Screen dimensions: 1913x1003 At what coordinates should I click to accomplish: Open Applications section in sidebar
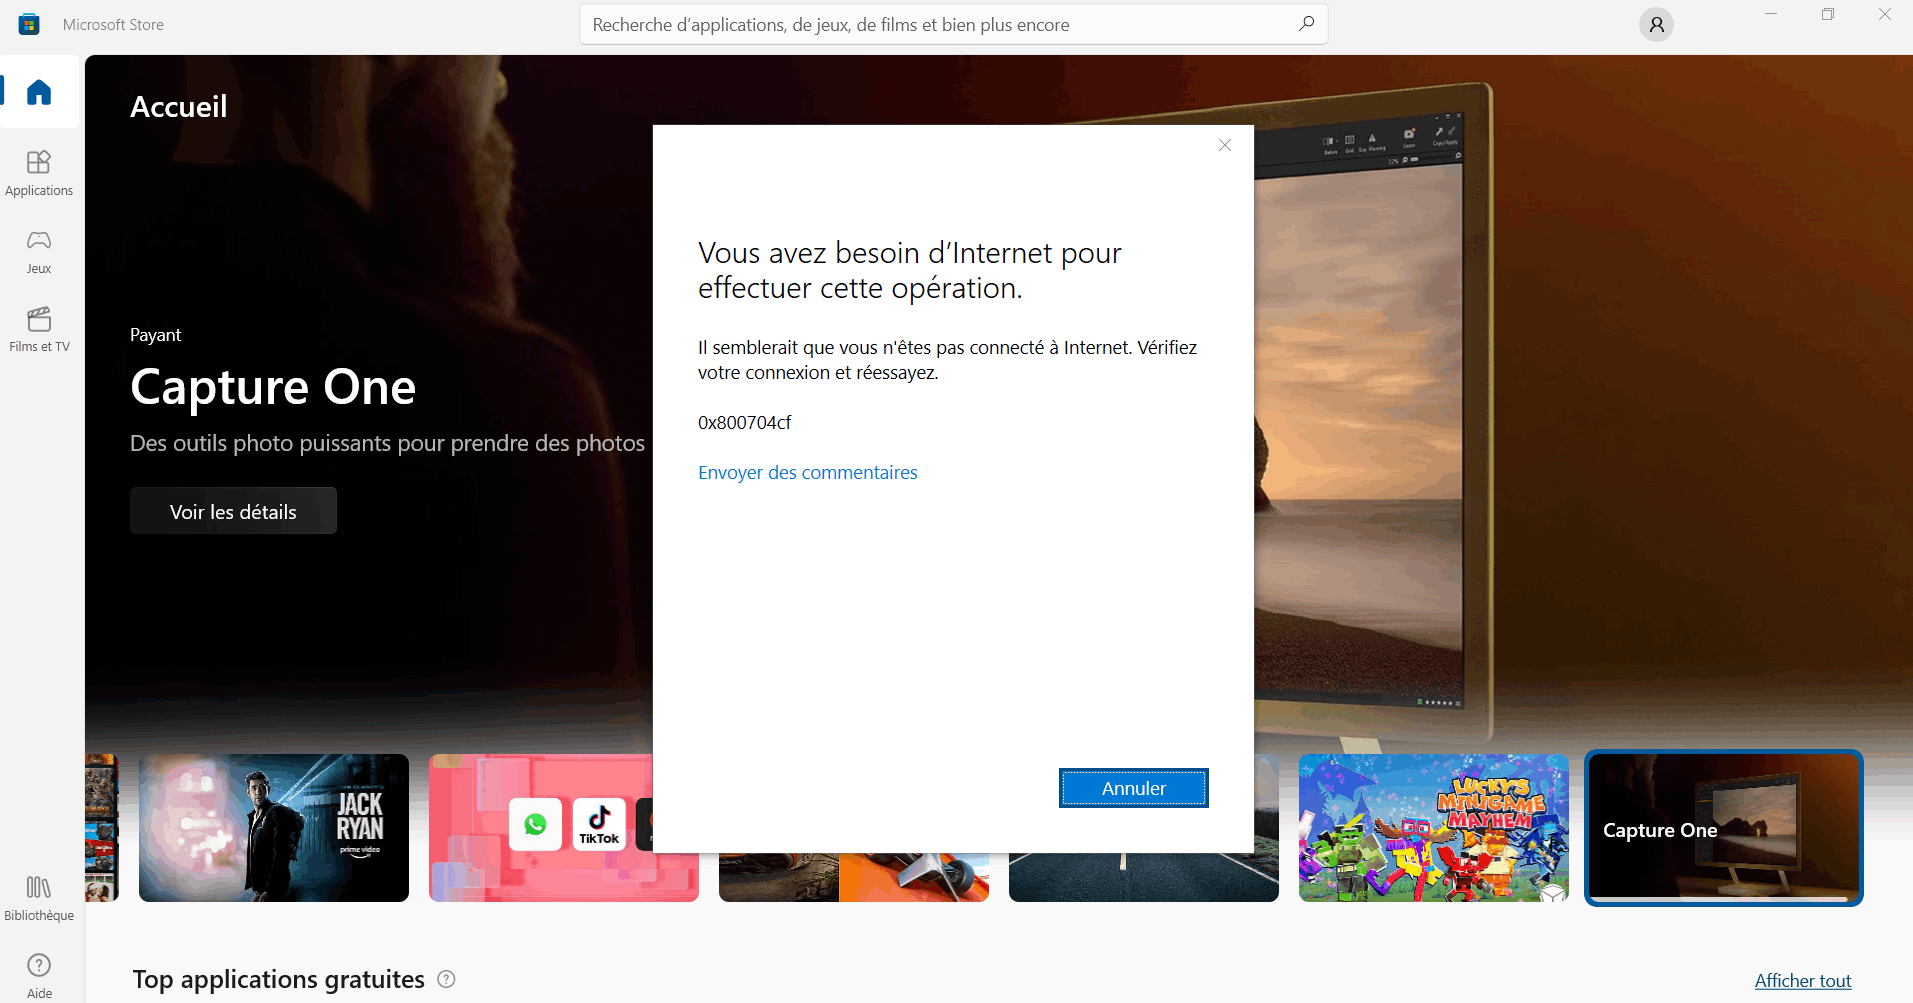[39, 173]
